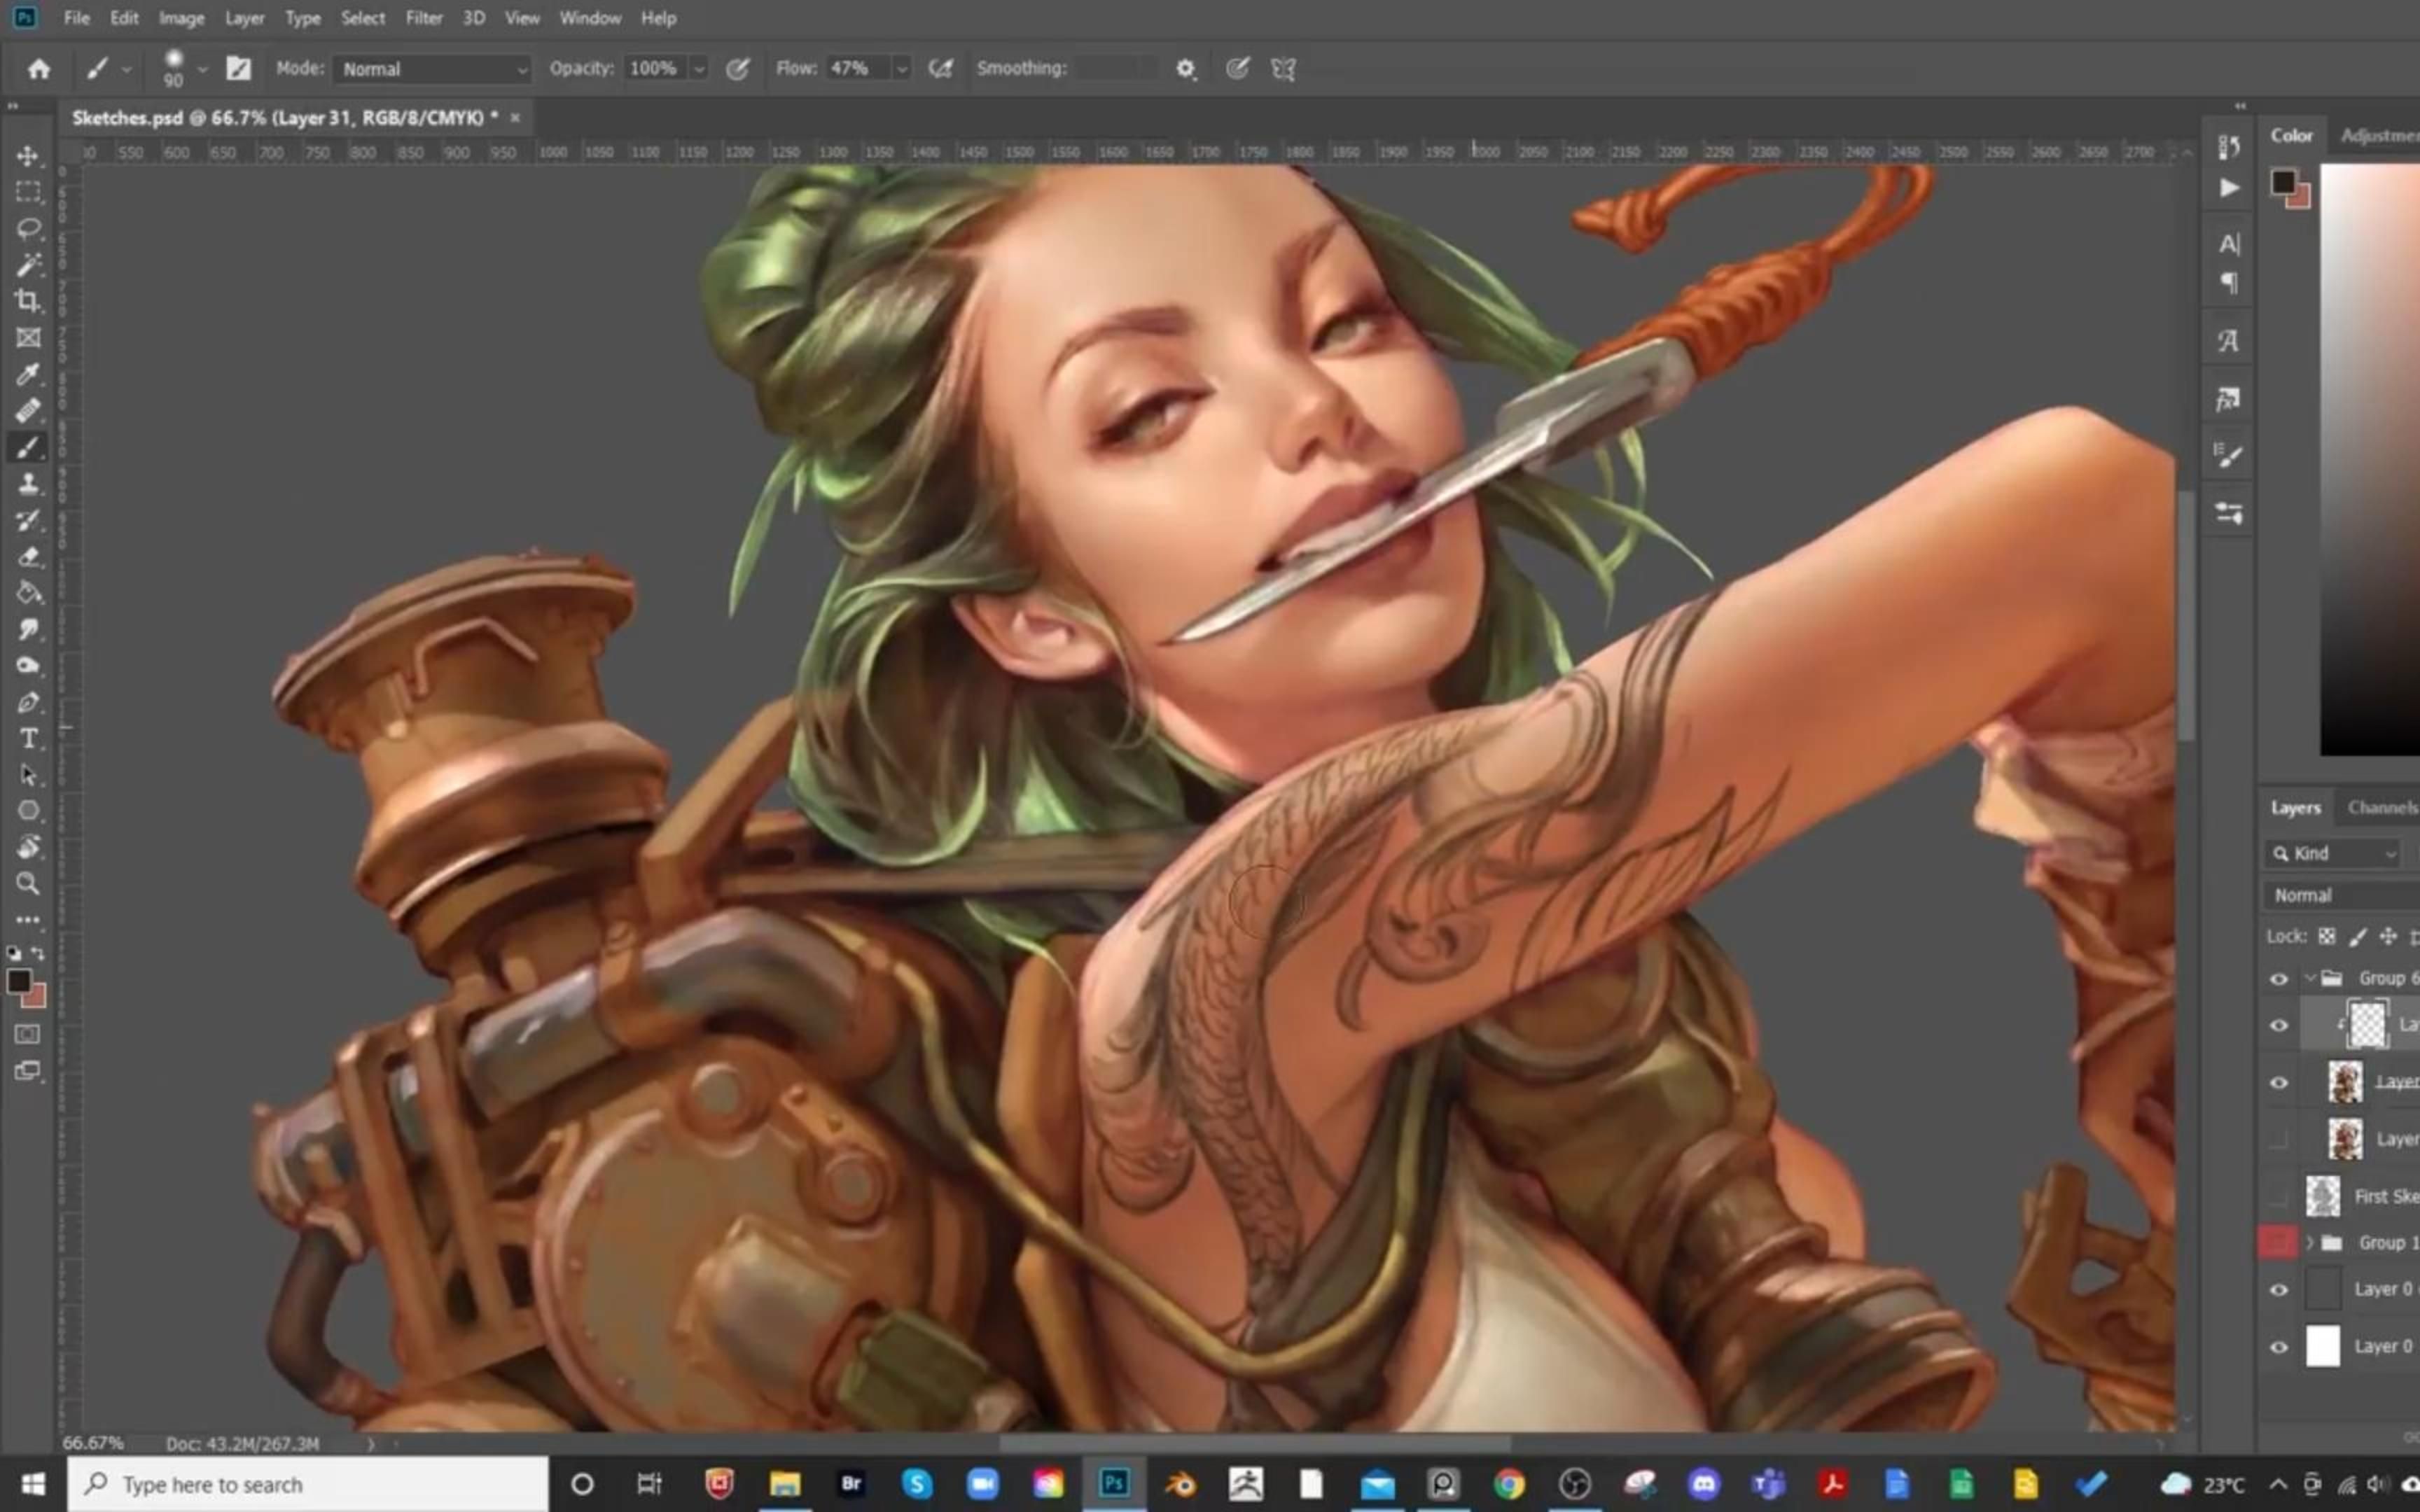Screen dimensions: 2420x1512
Task: Open the Filter menu
Action: [424, 18]
